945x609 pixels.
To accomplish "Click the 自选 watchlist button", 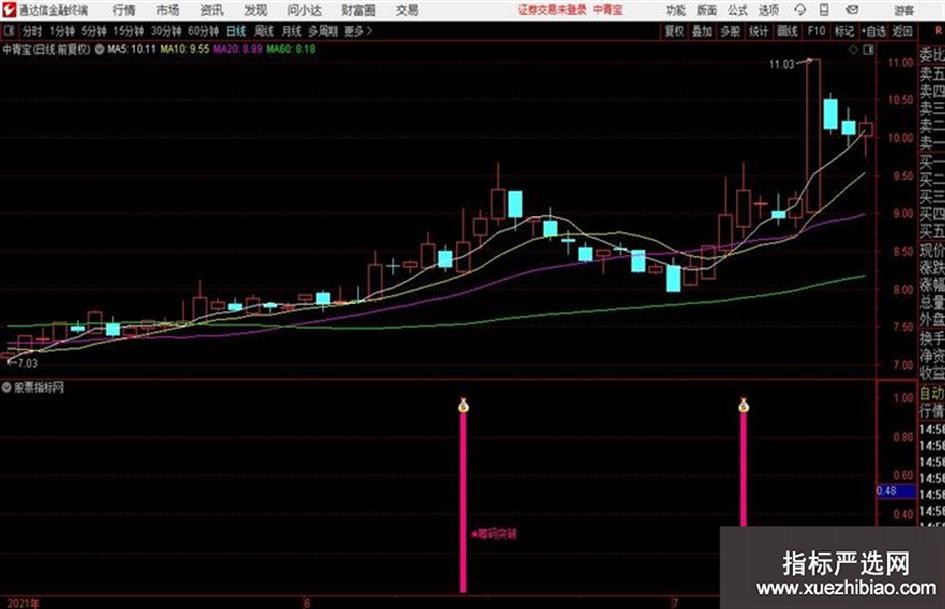I will pos(874,31).
